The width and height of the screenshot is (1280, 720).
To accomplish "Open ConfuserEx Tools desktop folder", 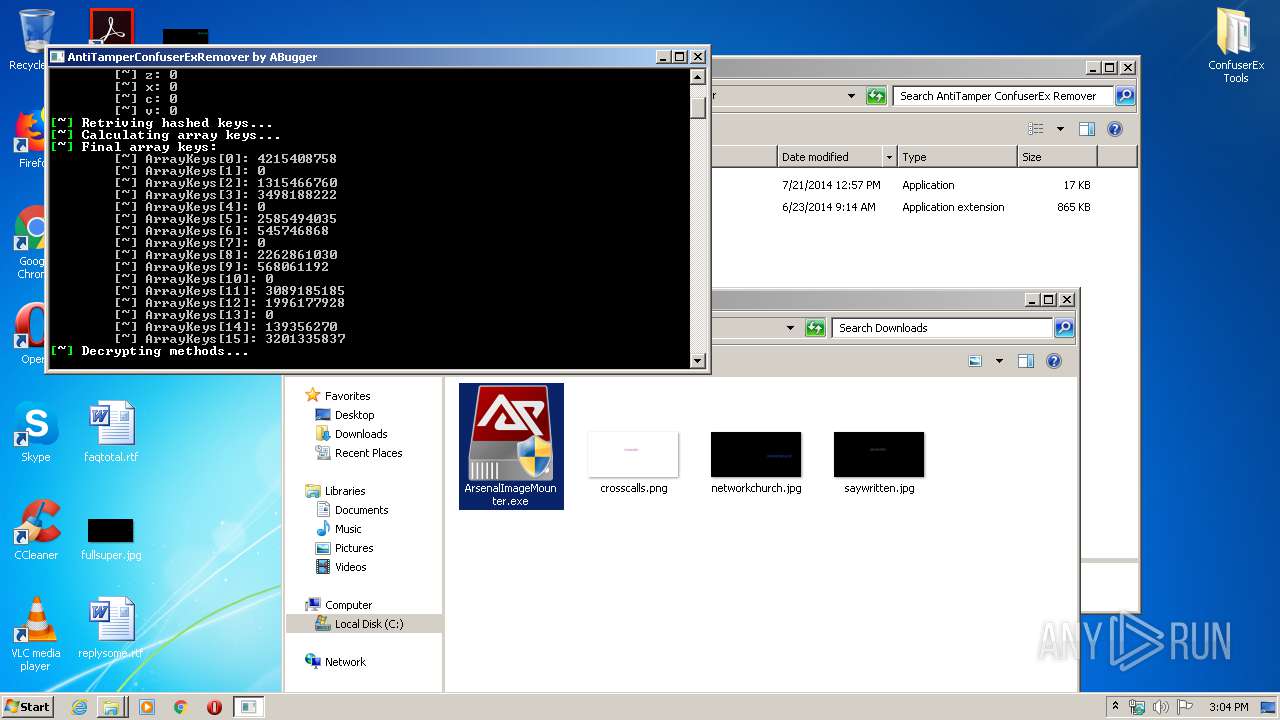I will tap(1236, 44).
